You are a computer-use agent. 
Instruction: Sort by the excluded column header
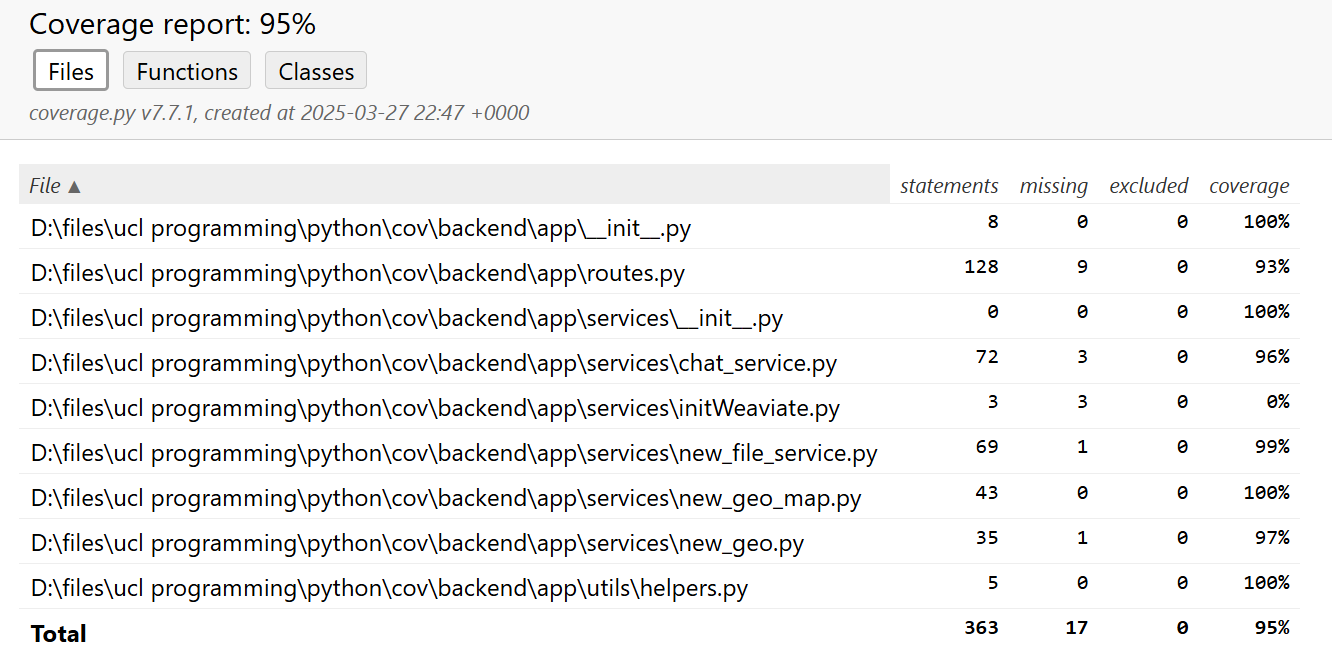[x=1148, y=185]
